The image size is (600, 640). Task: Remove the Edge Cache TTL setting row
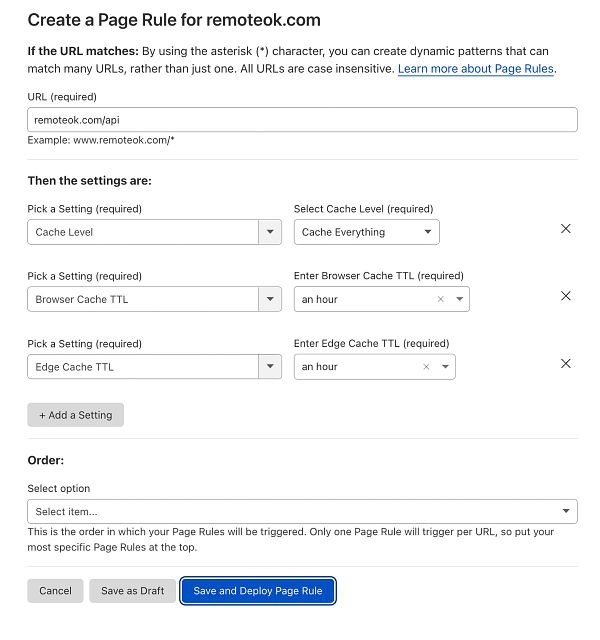tap(565, 364)
